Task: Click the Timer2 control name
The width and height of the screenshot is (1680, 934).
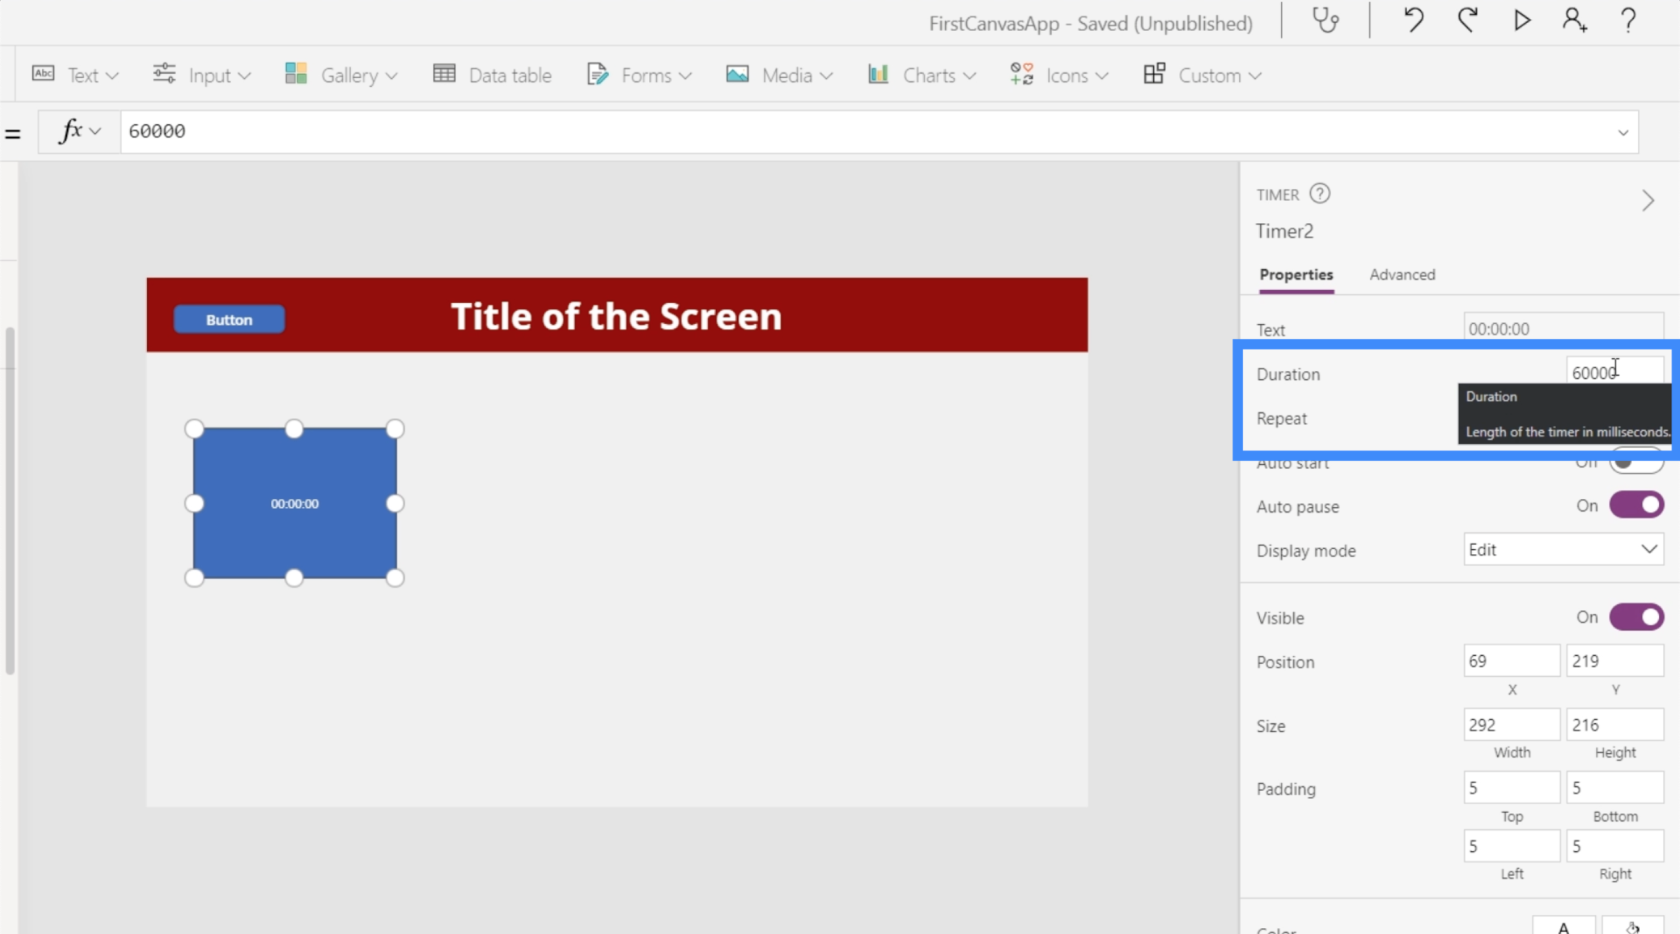Action: tap(1284, 231)
